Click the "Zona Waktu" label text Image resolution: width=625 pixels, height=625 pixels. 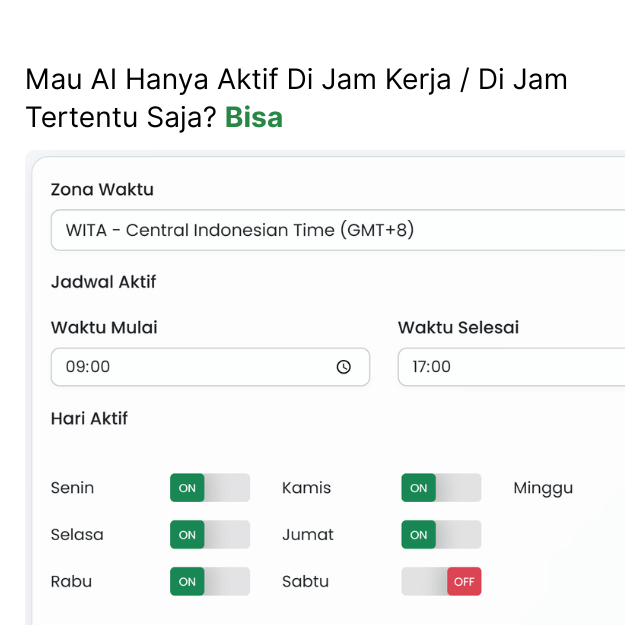[x=102, y=189]
